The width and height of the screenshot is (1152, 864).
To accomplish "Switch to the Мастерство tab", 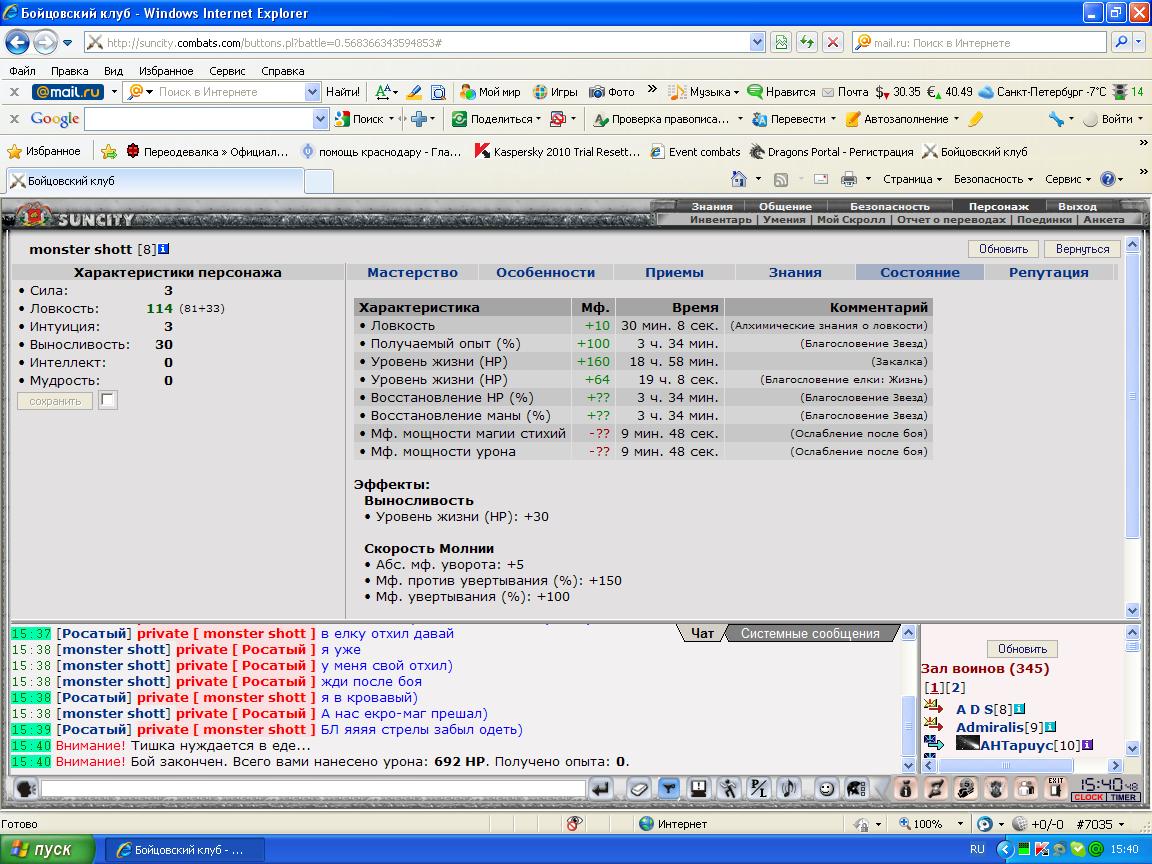I will point(412,273).
